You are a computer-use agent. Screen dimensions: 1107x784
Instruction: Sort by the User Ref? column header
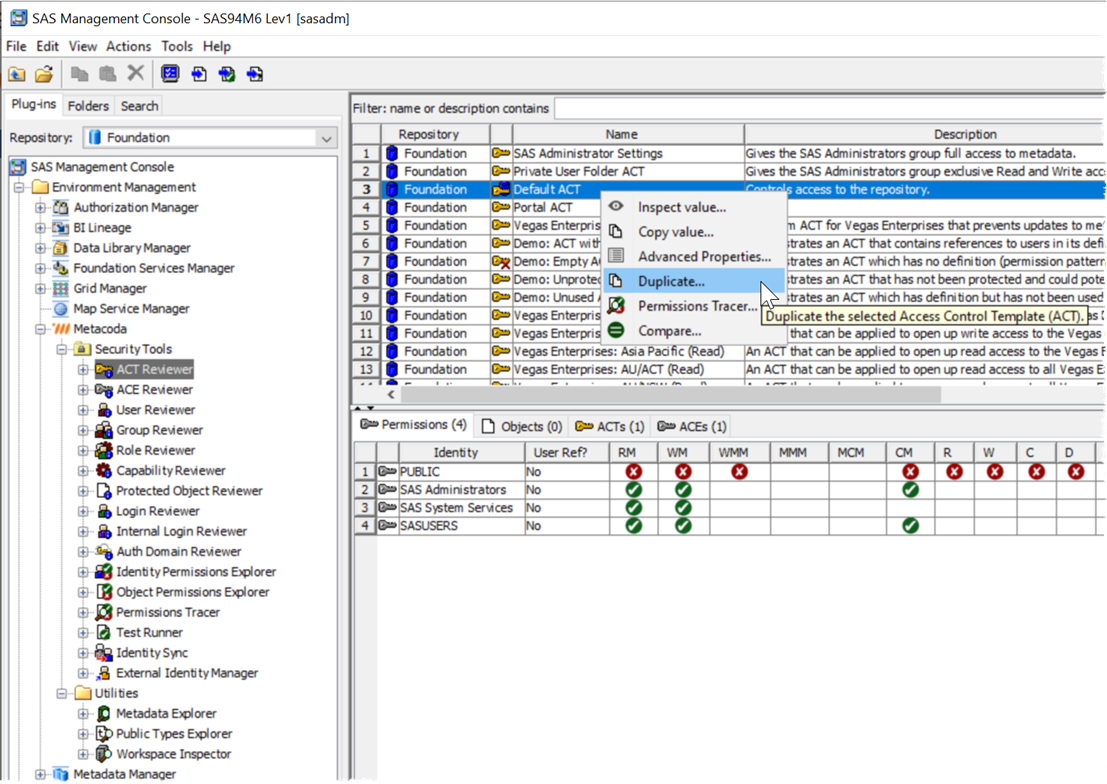click(x=567, y=453)
